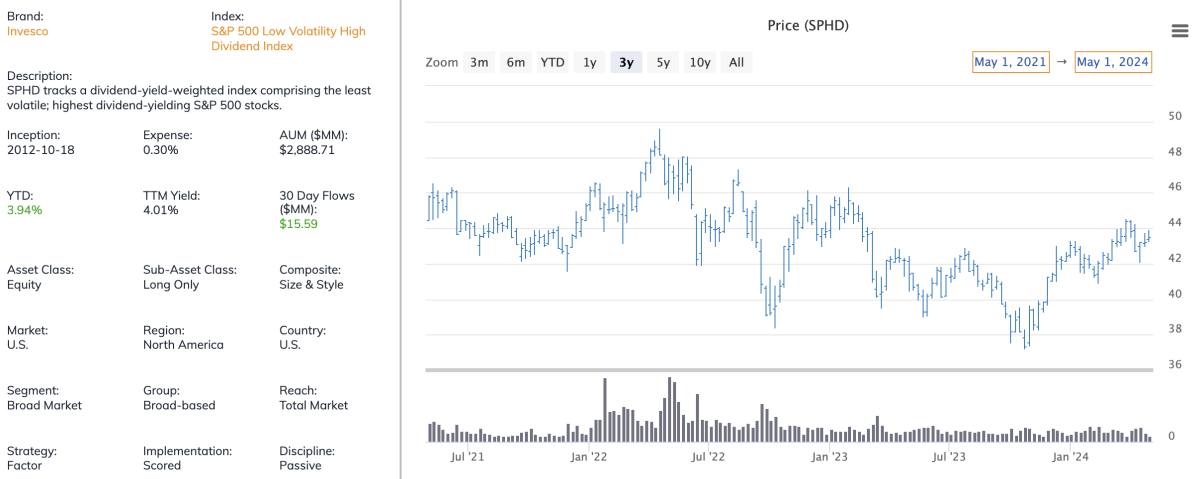The image size is (1200, 479).
Task: Switch chart zoom to 1y
Action: [590, 62]
